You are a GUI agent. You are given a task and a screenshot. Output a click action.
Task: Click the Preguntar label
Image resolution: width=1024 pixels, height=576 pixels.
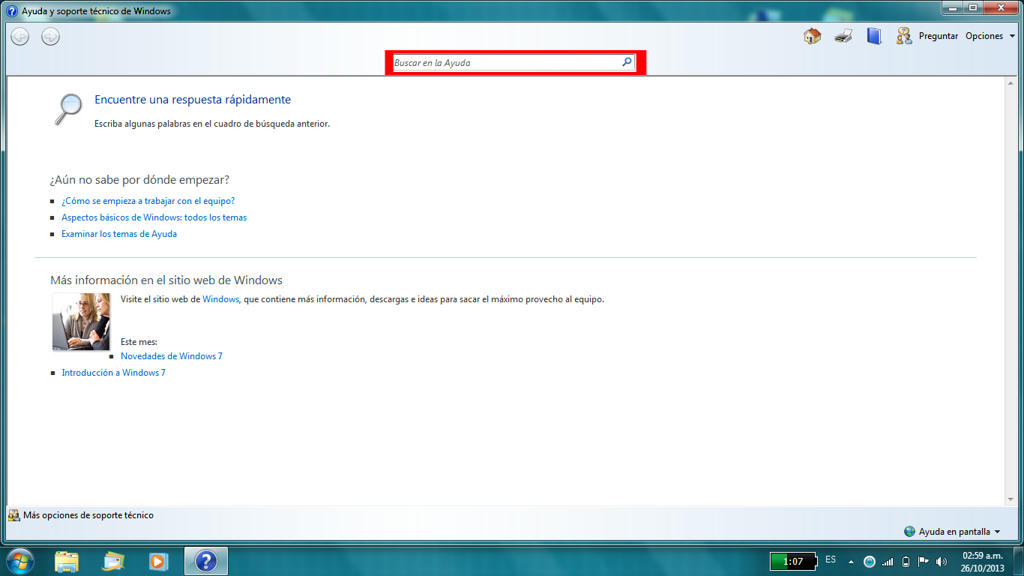pos(938,36)
